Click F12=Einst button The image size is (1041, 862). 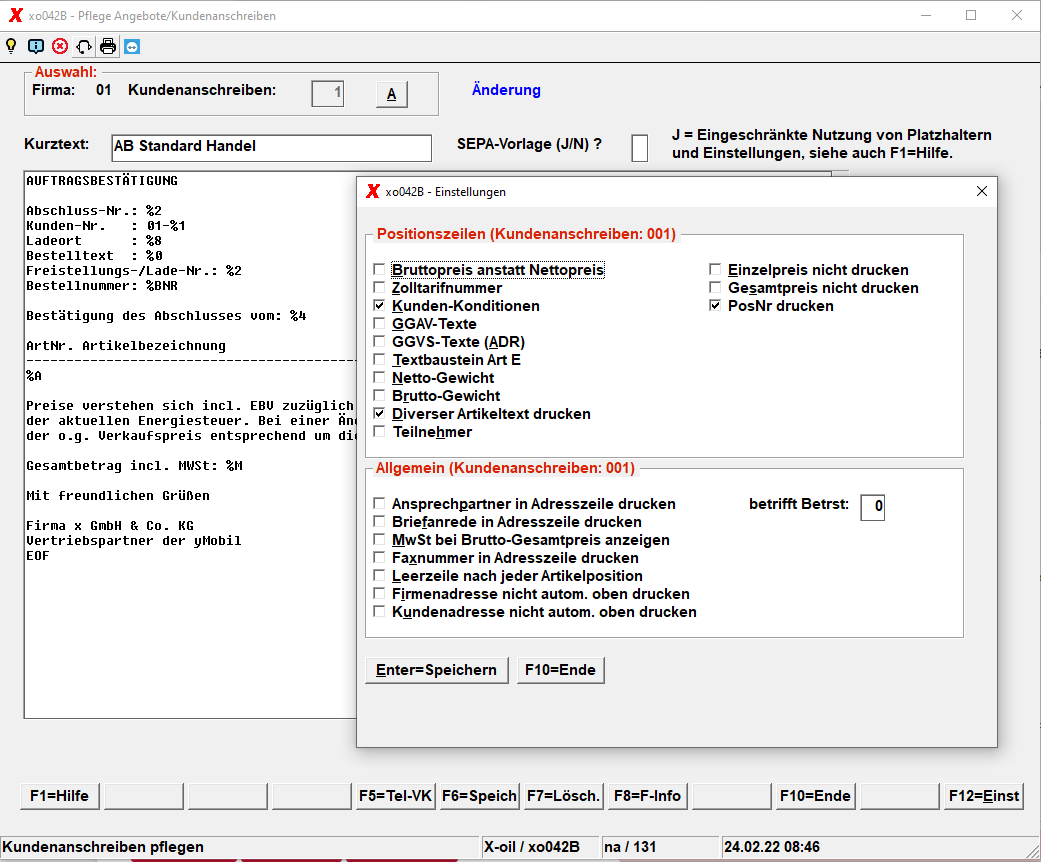click(984, 796)
